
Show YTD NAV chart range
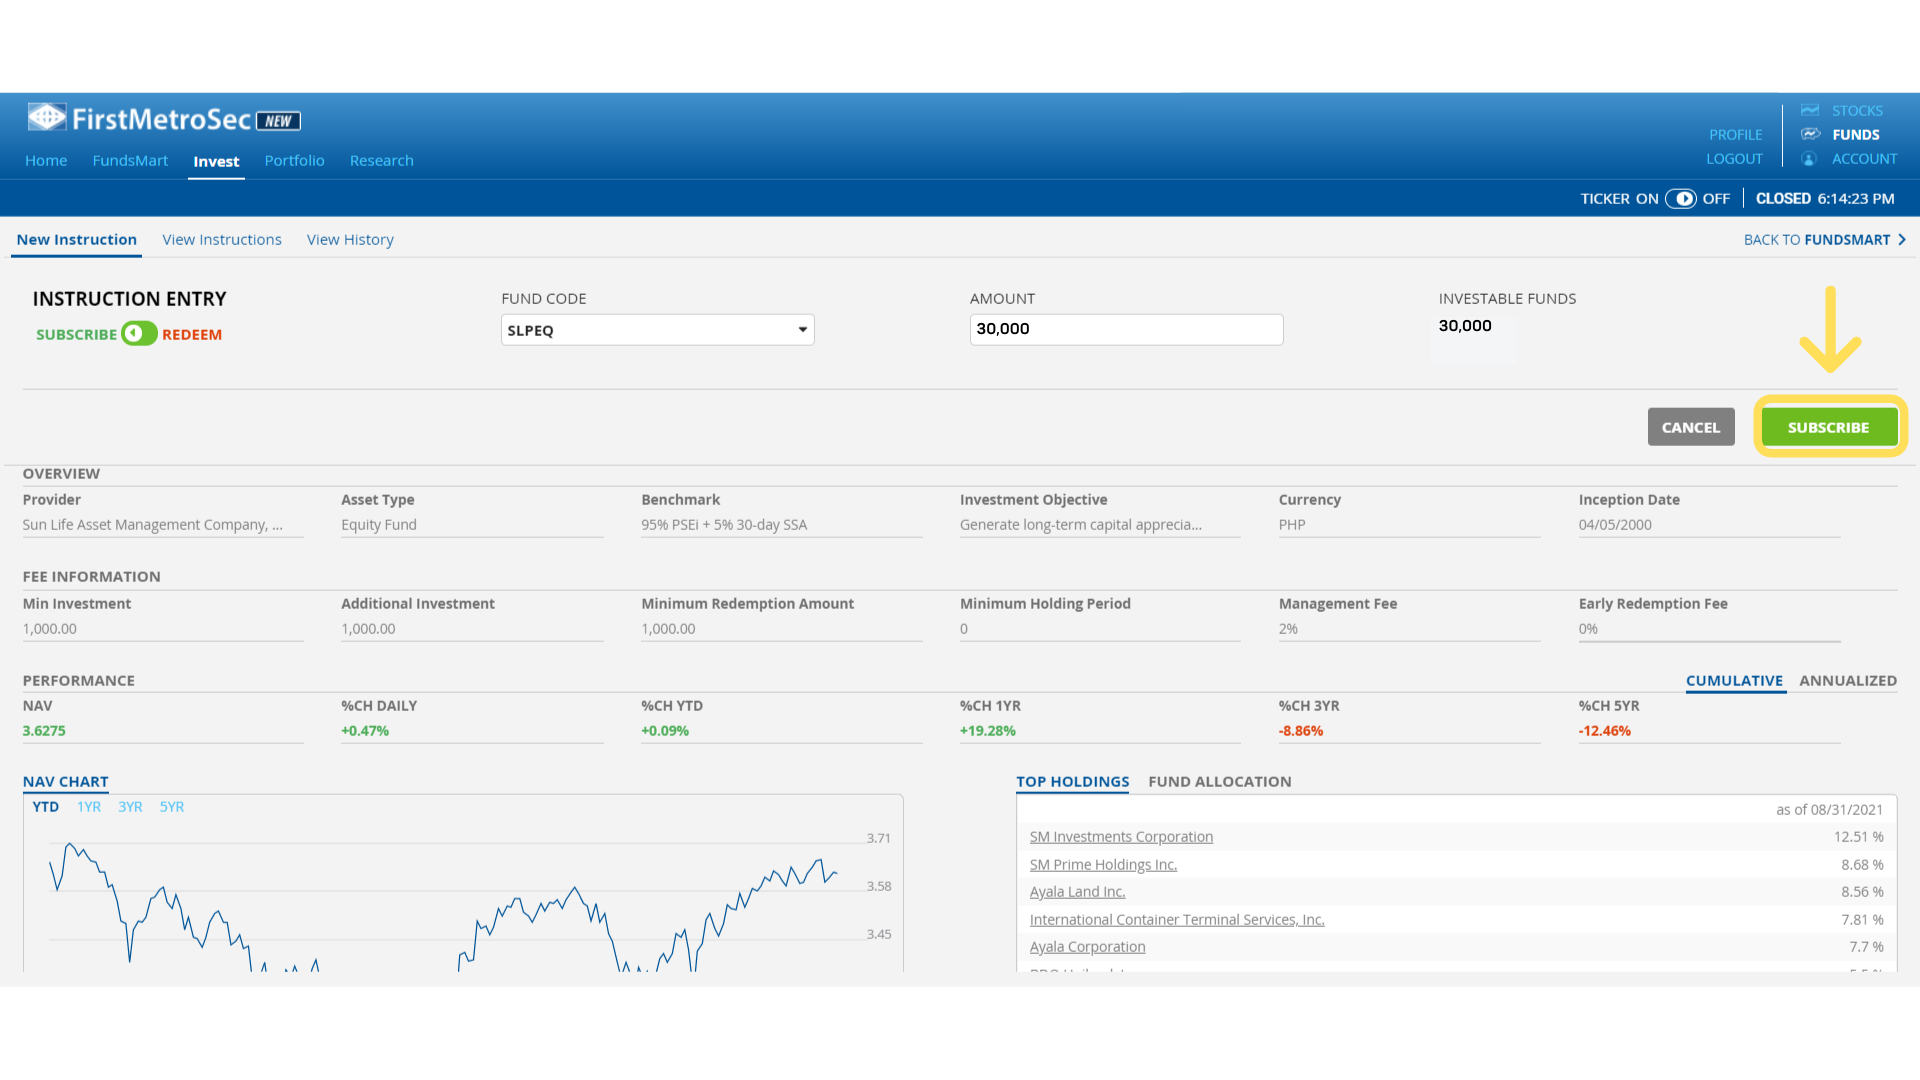point(45,807)
